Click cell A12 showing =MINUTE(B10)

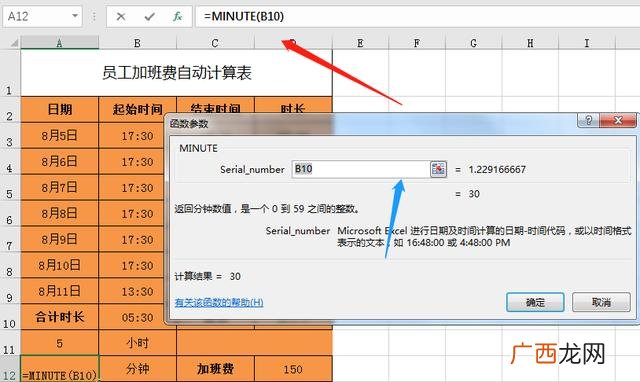[60, 369]
